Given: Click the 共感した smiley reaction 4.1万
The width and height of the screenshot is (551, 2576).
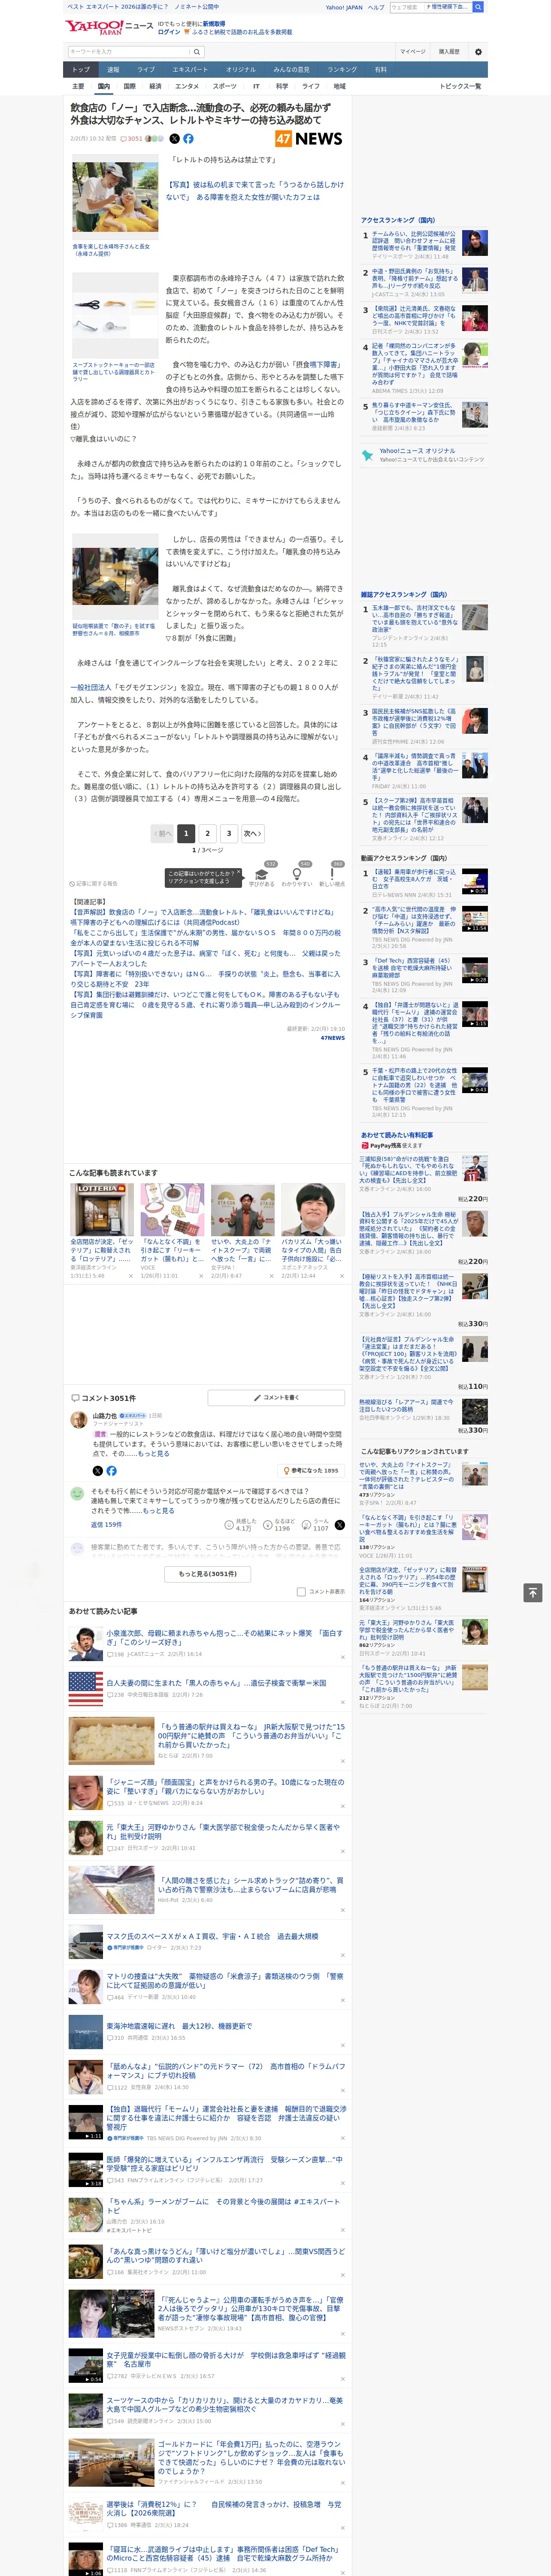Looking at the screenshot, I should pyautogui.click(x=230, y=1525).
